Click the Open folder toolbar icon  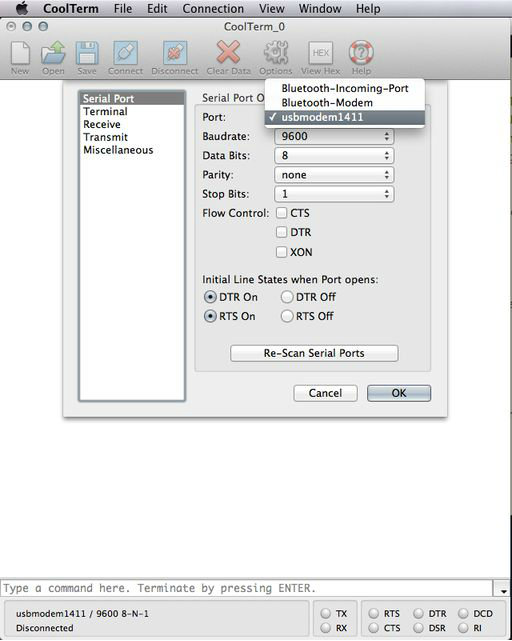53,53
